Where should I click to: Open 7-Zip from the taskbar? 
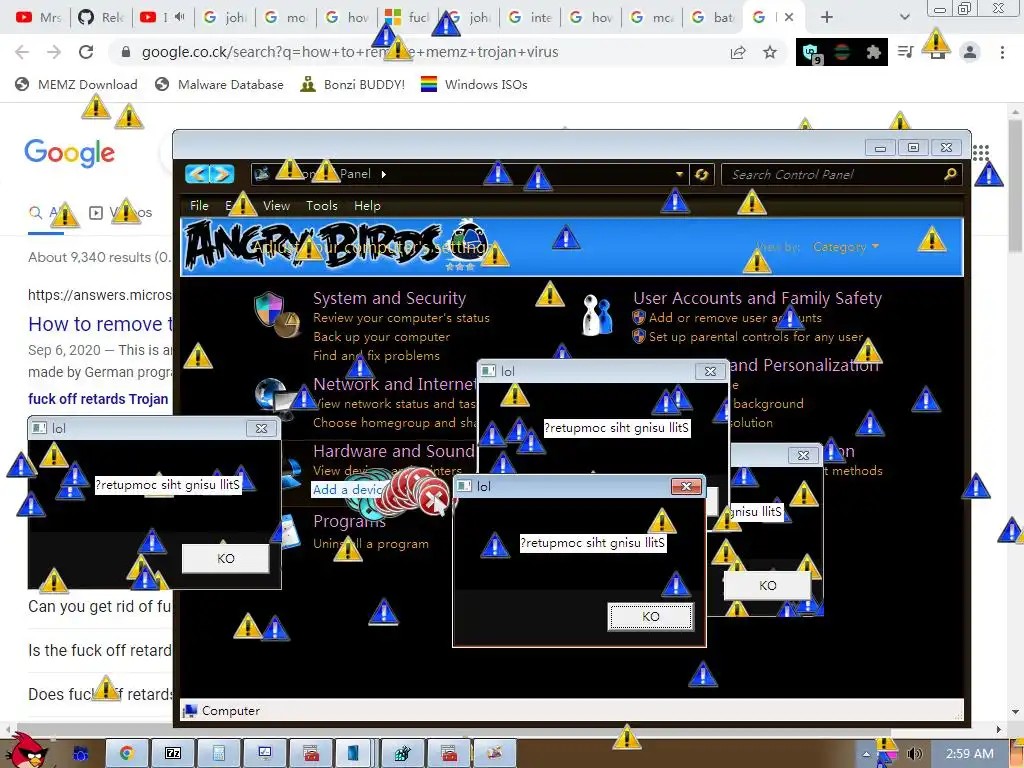click(172, 753)
